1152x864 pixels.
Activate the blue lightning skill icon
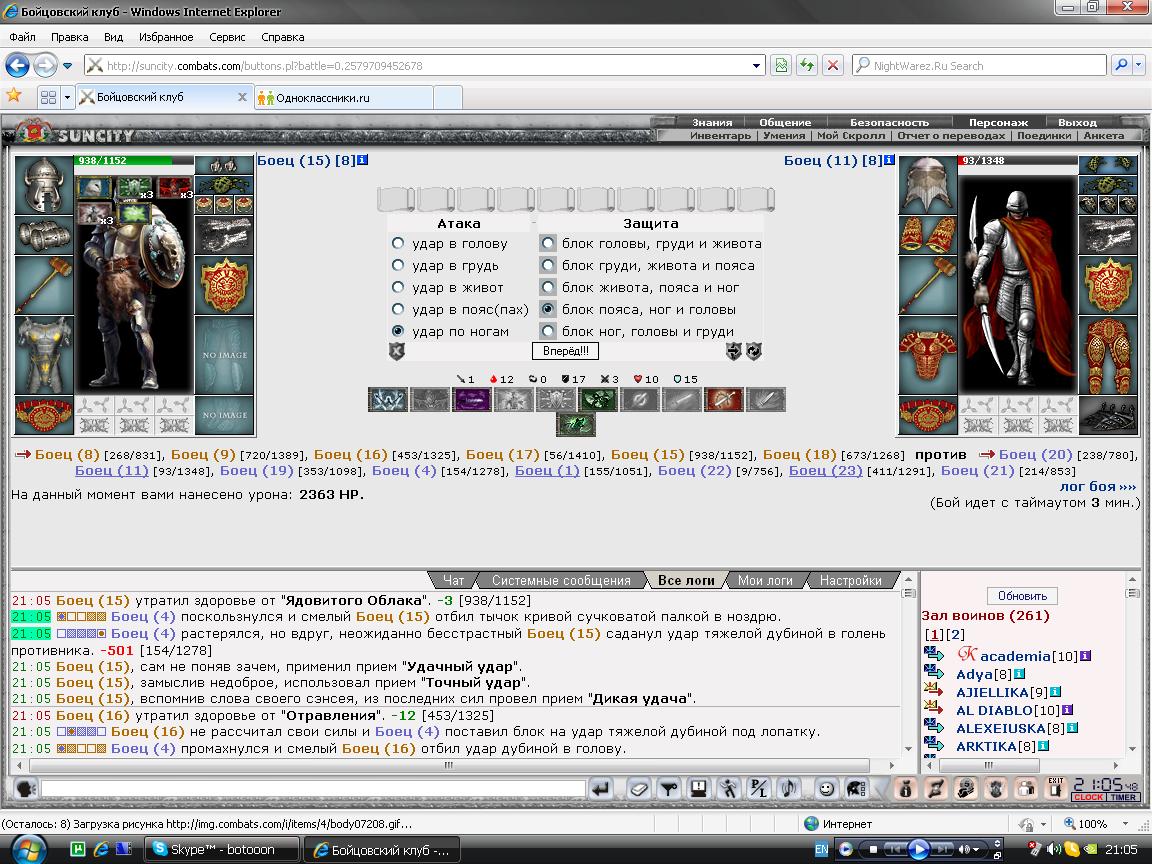tap(388, 400)
